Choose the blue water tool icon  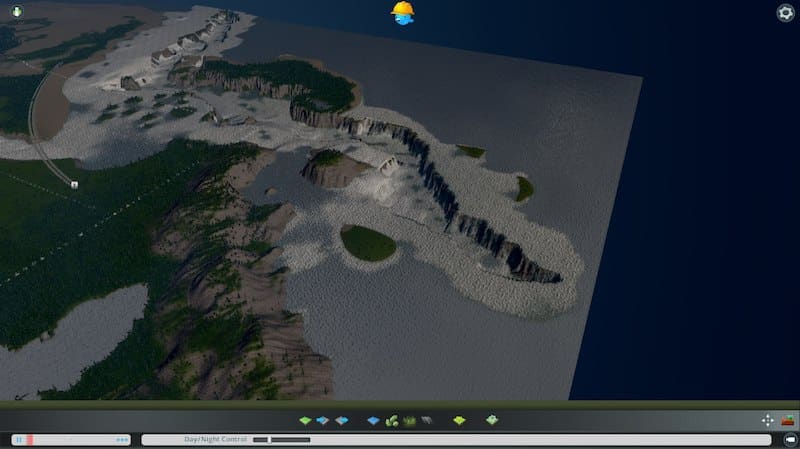pos(373,421)
